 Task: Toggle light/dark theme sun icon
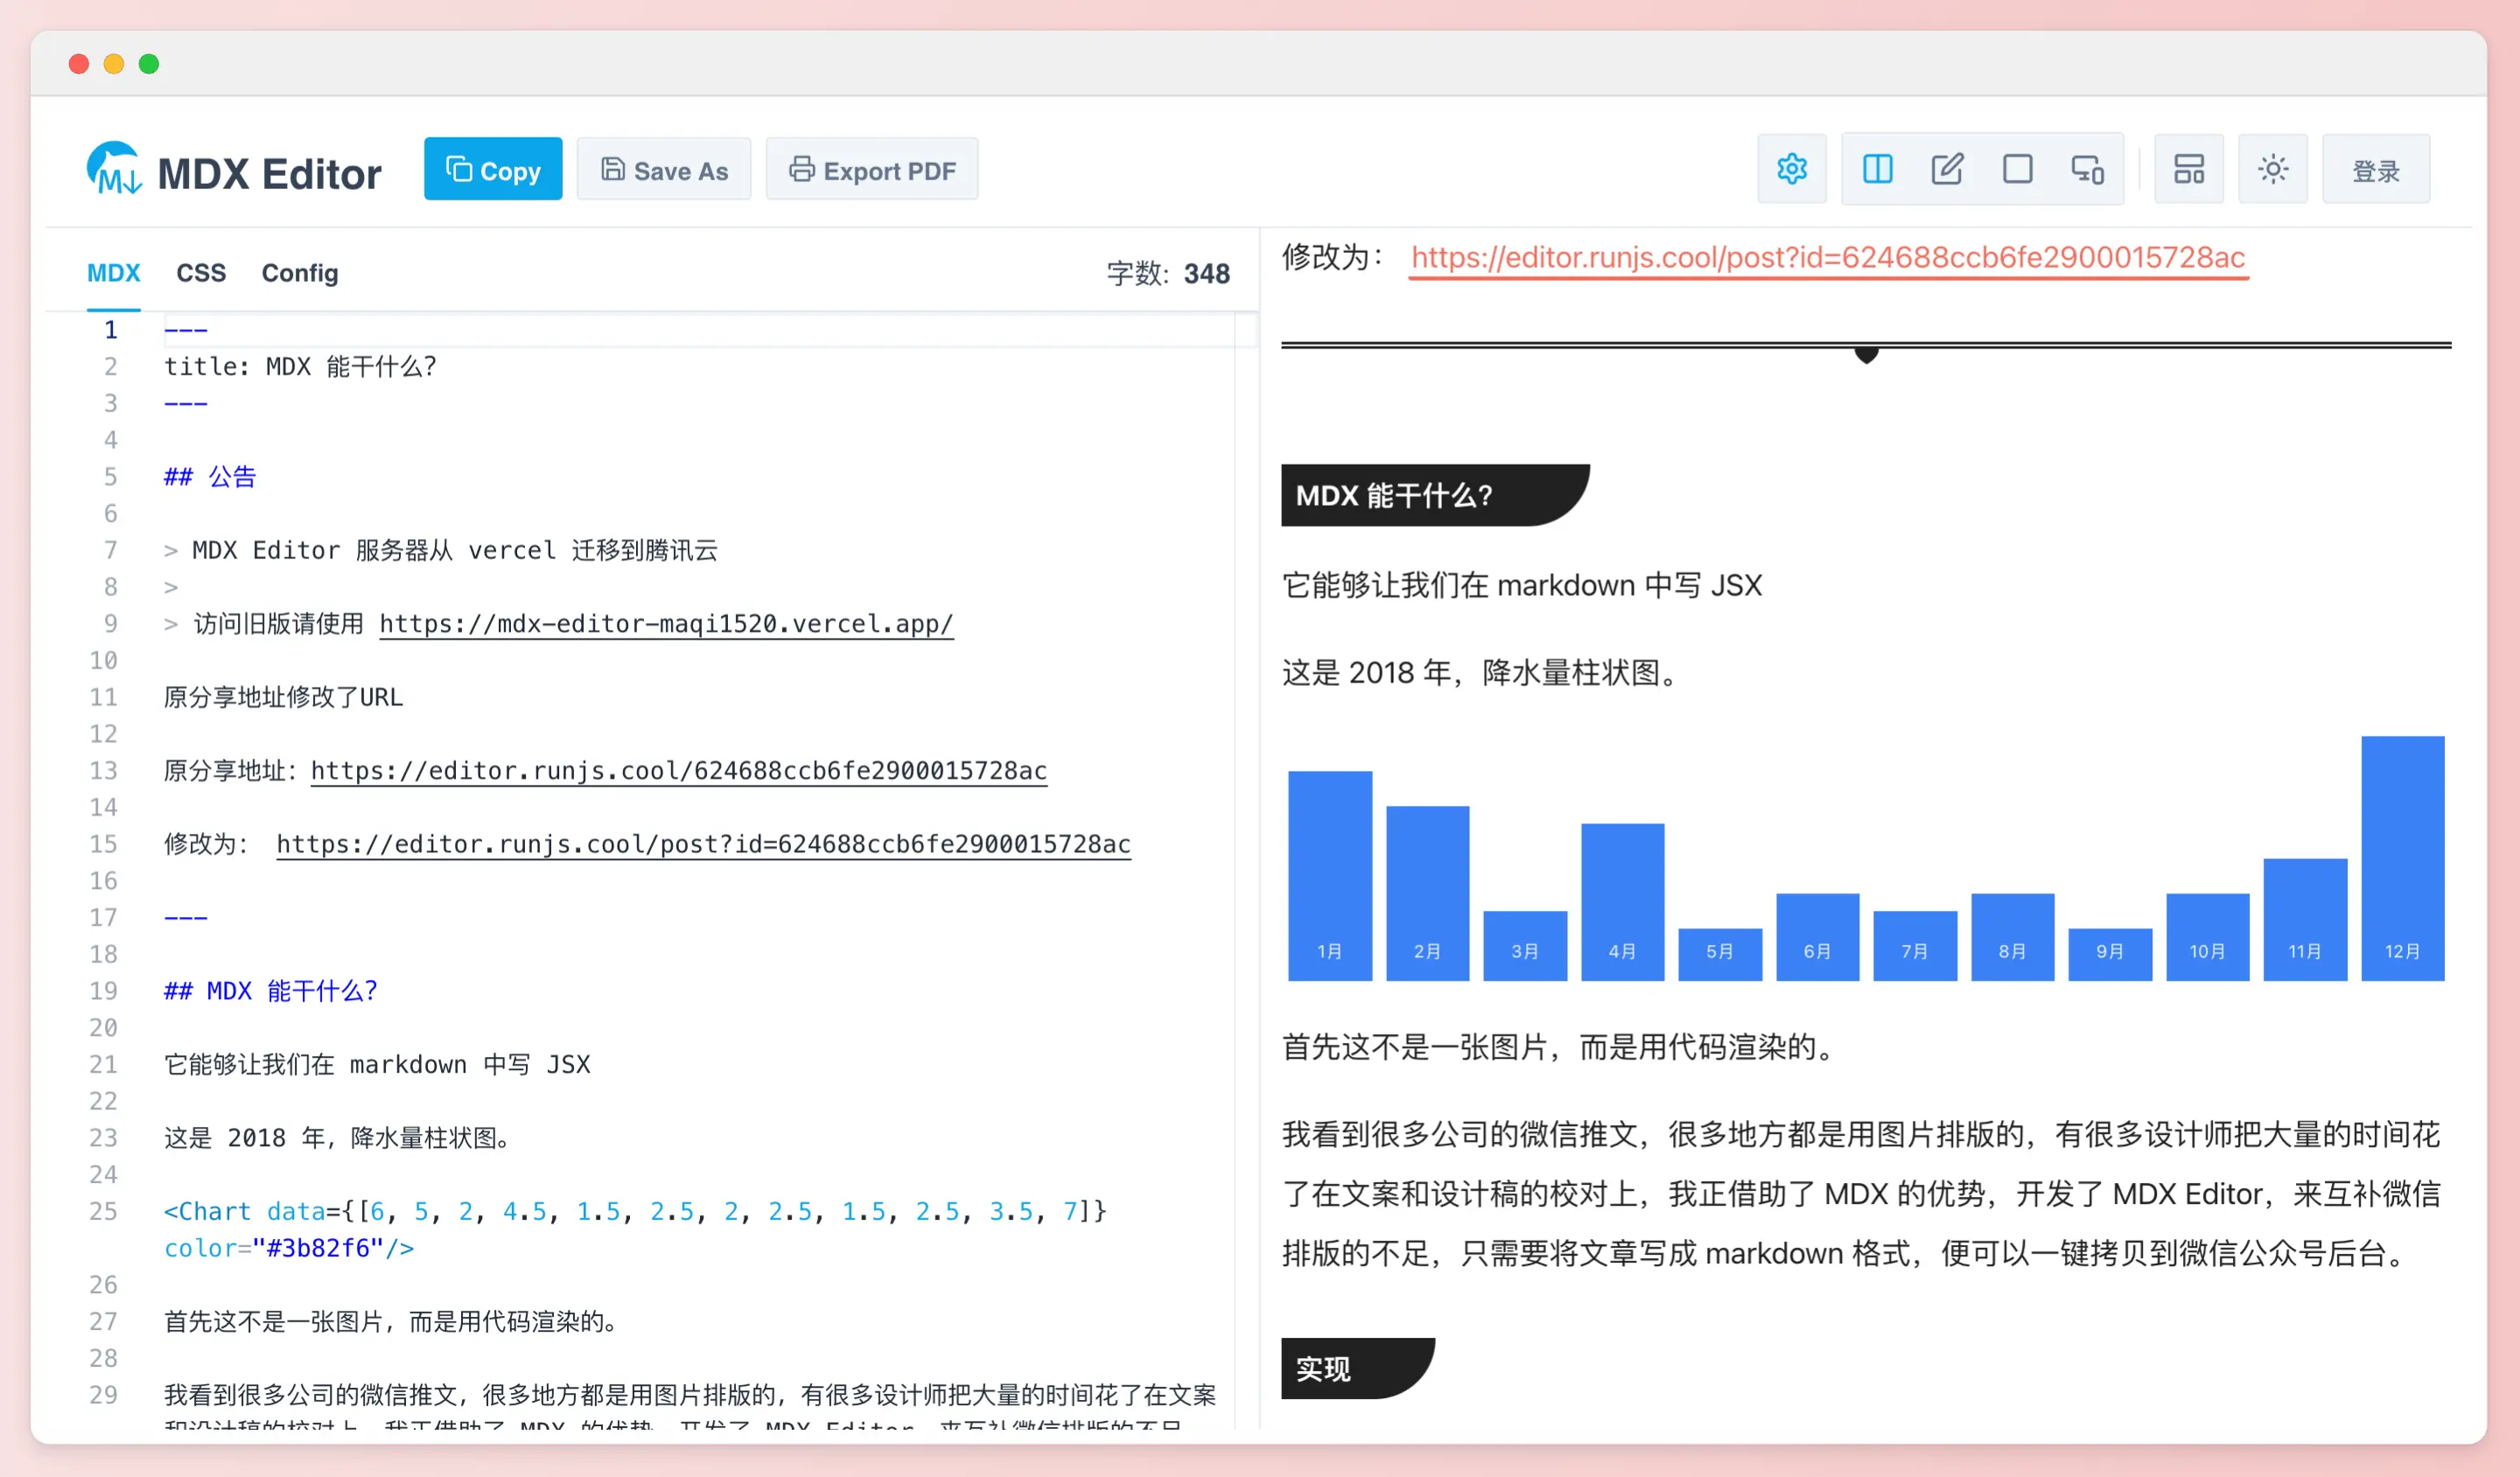(x=2272, y=169)
